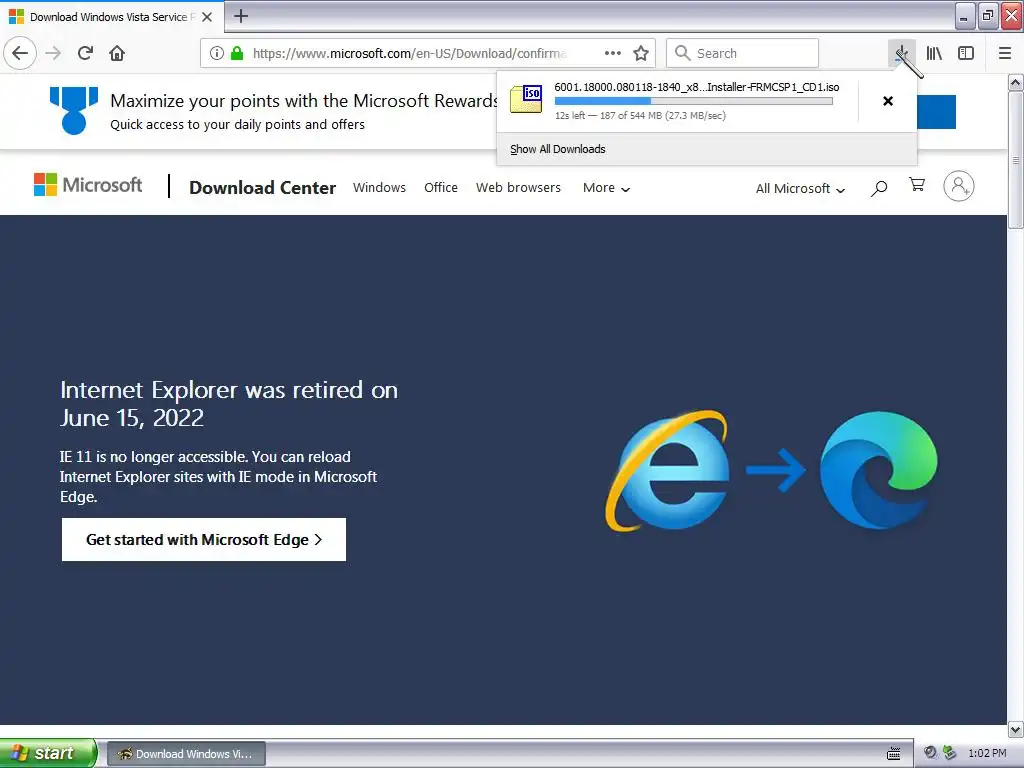Open the Windows menu item
The height and width of the screenshot is (768, 1024).
tap(379, 187)
